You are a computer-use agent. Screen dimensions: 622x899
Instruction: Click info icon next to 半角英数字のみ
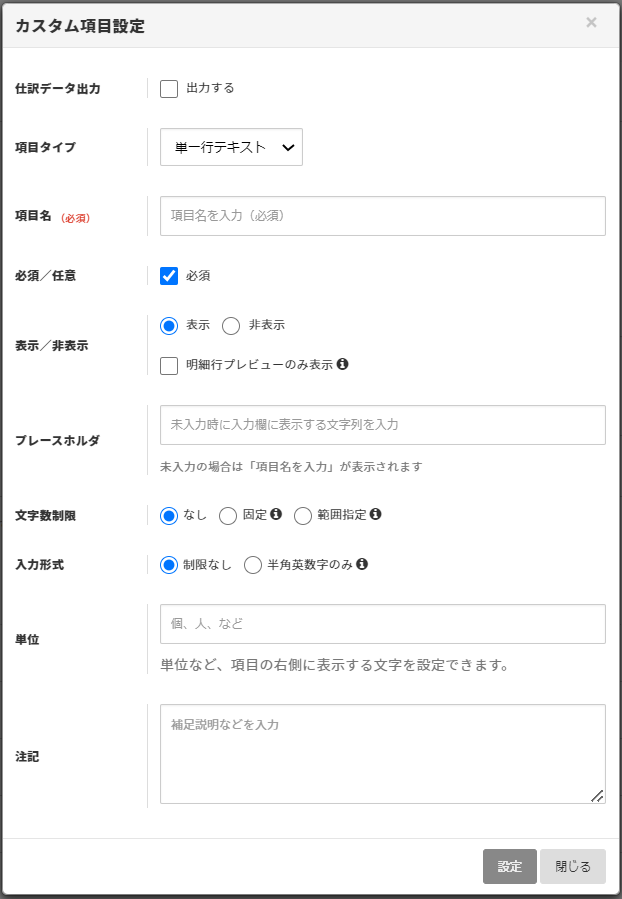coord(362,564)
